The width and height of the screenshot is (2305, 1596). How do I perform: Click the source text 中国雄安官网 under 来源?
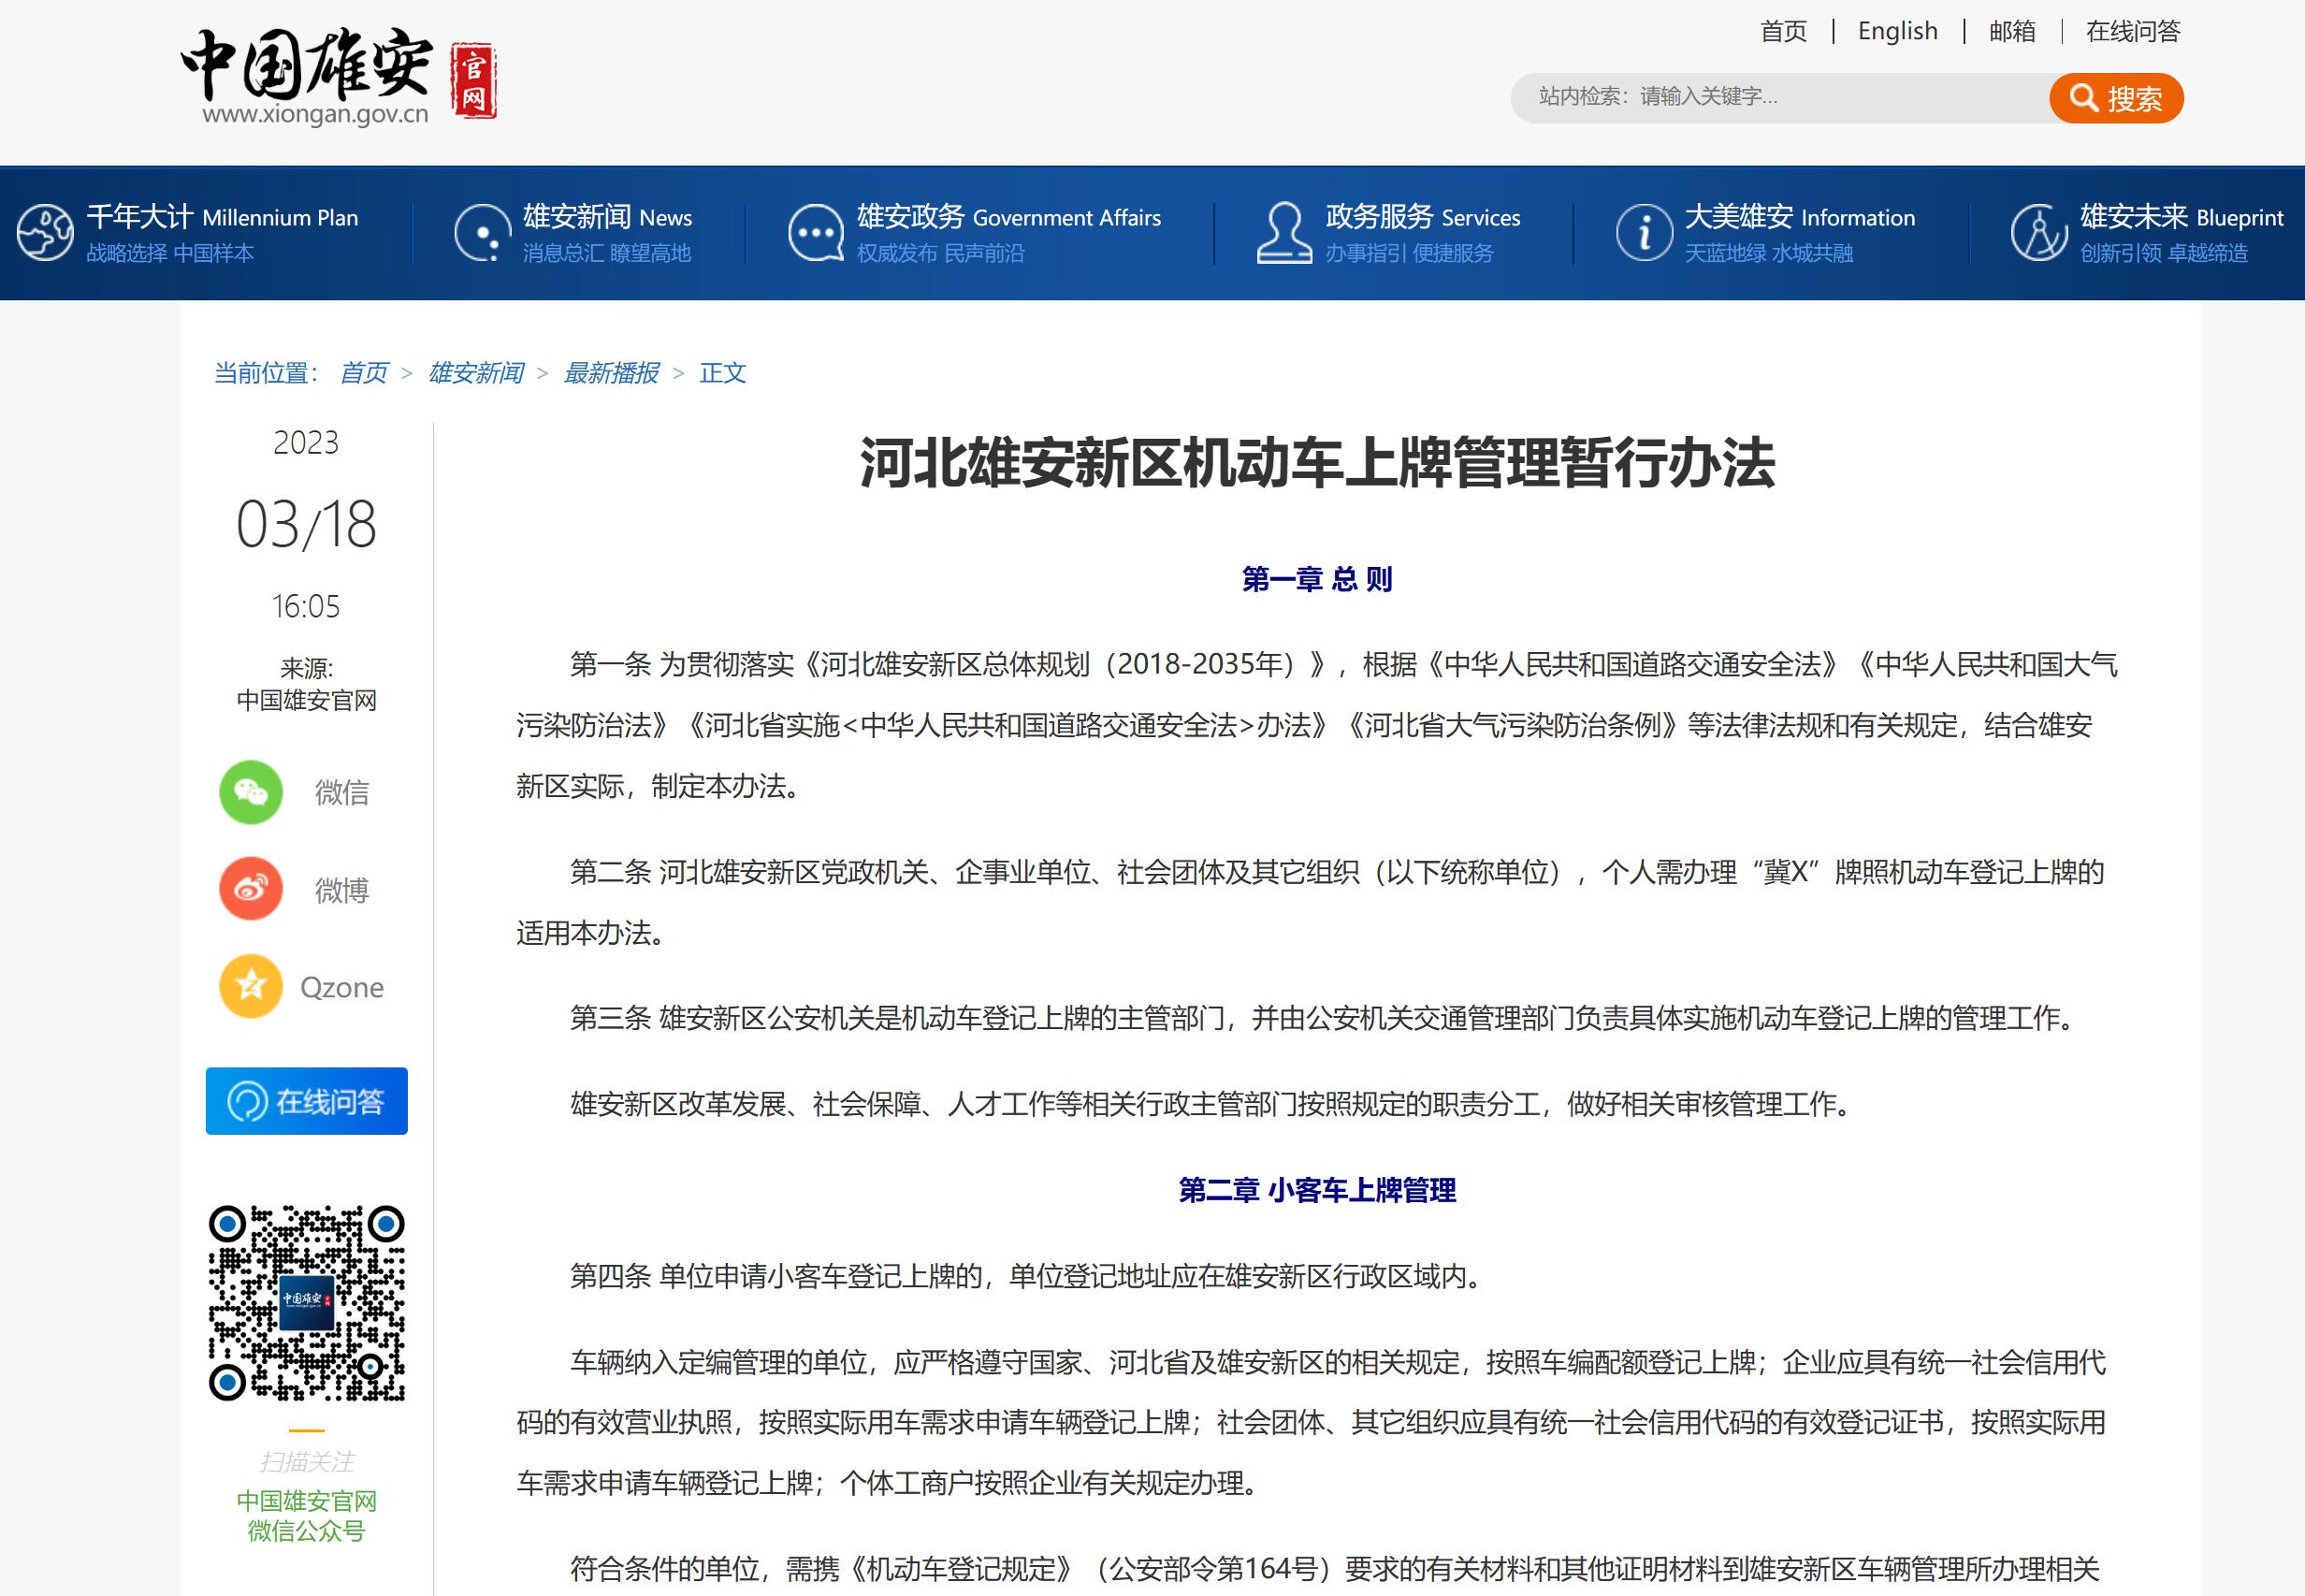coord(307,700)
